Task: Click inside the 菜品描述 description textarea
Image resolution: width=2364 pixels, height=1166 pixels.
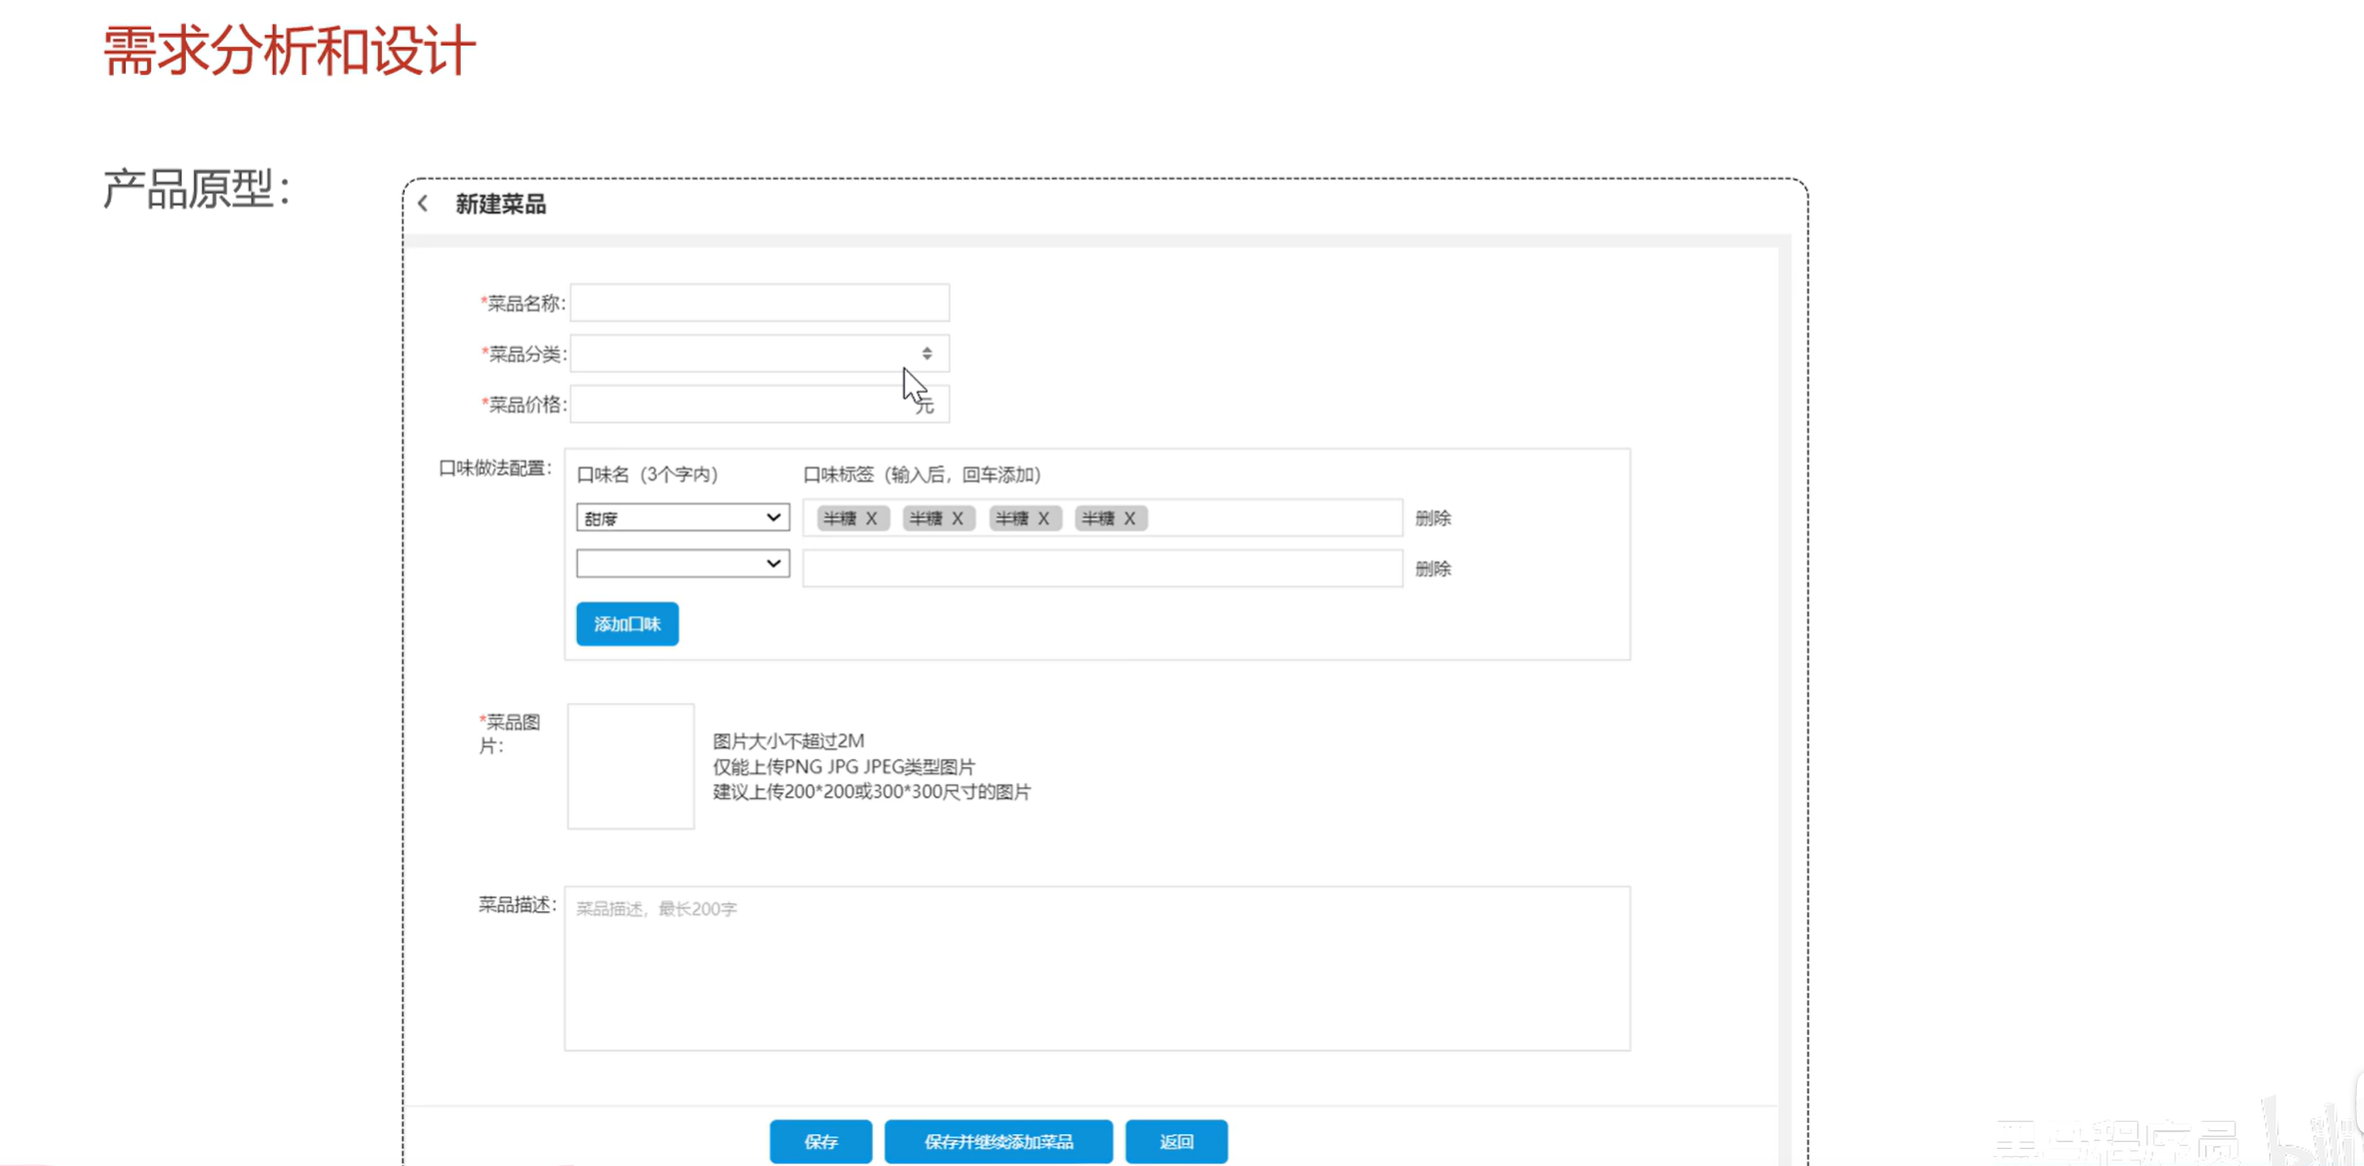Action: (x=1096, y=968)
